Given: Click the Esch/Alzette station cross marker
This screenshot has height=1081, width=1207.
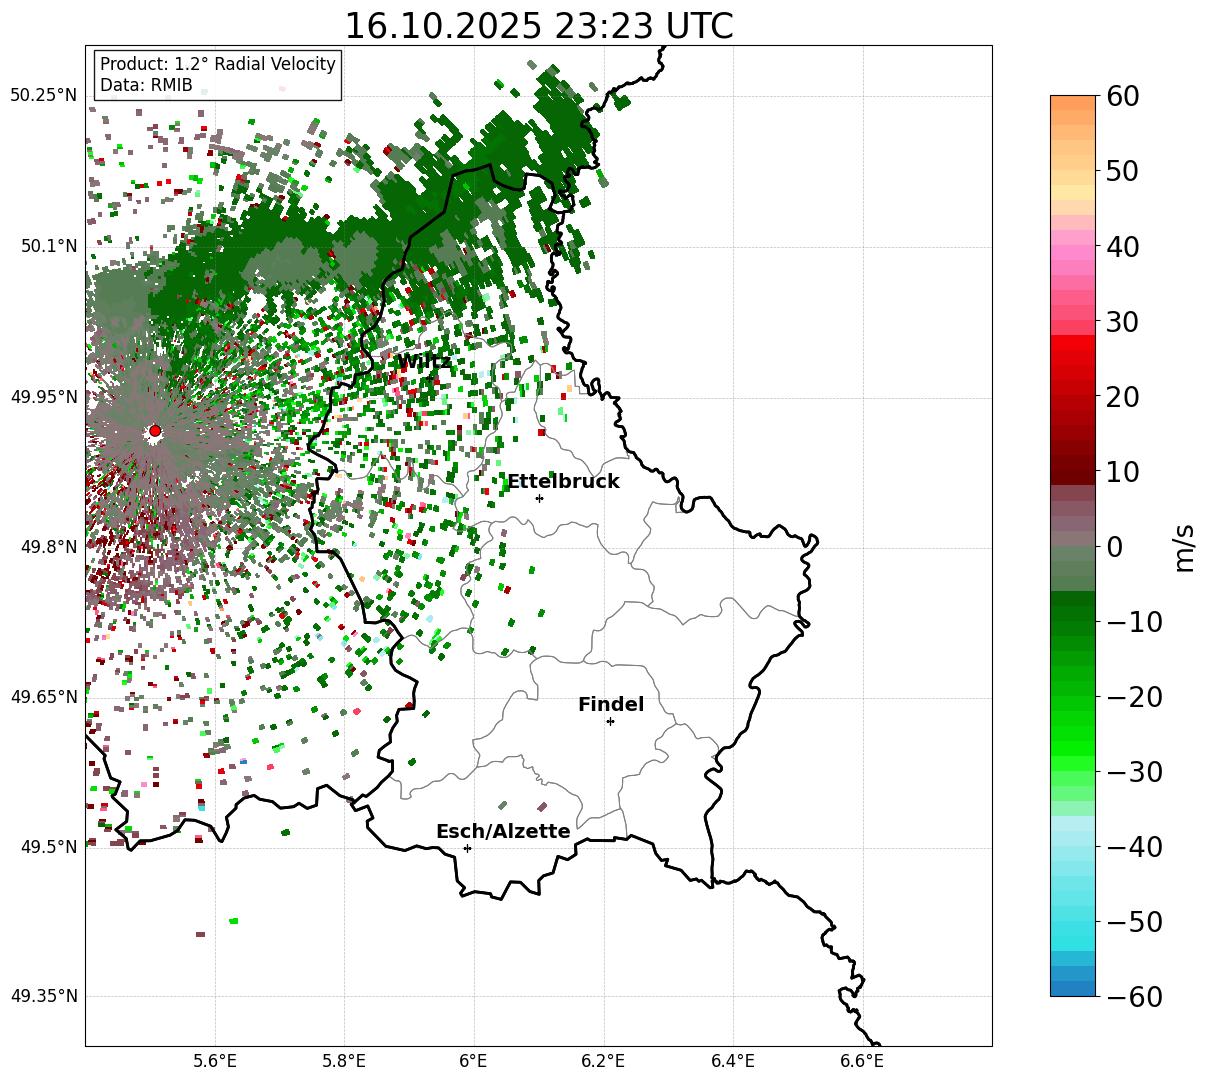Looking at the screenshot, I should [x=467, y=848].
